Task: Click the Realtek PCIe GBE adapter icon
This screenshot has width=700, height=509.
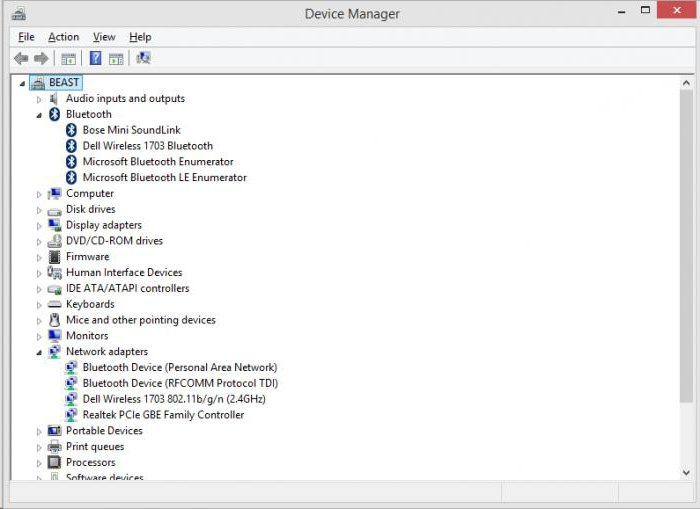Action: pos(71,415)
